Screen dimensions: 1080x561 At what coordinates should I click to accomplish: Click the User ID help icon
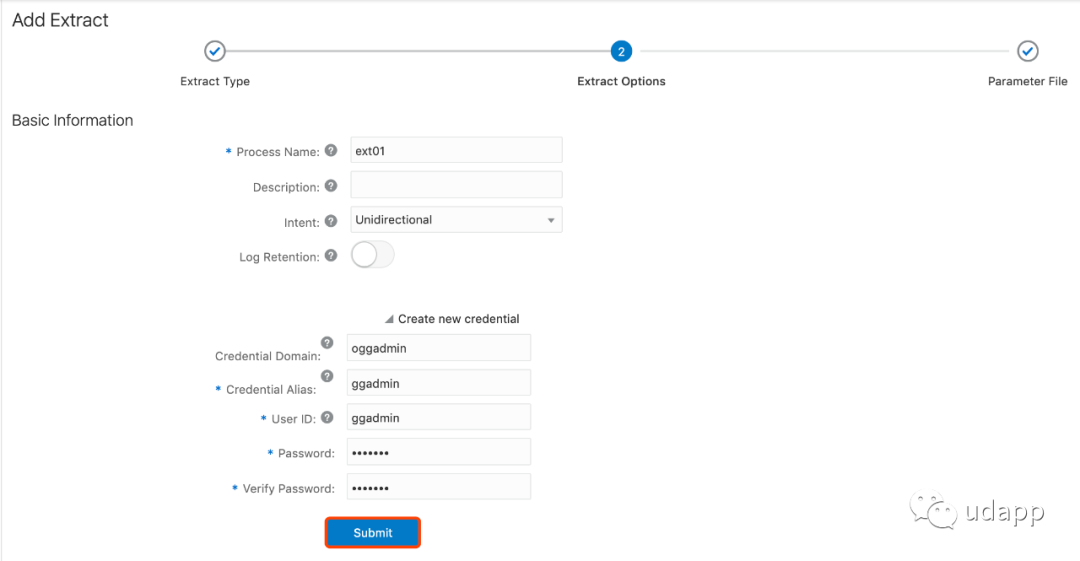pyautogui.click(x=327, y=418)
